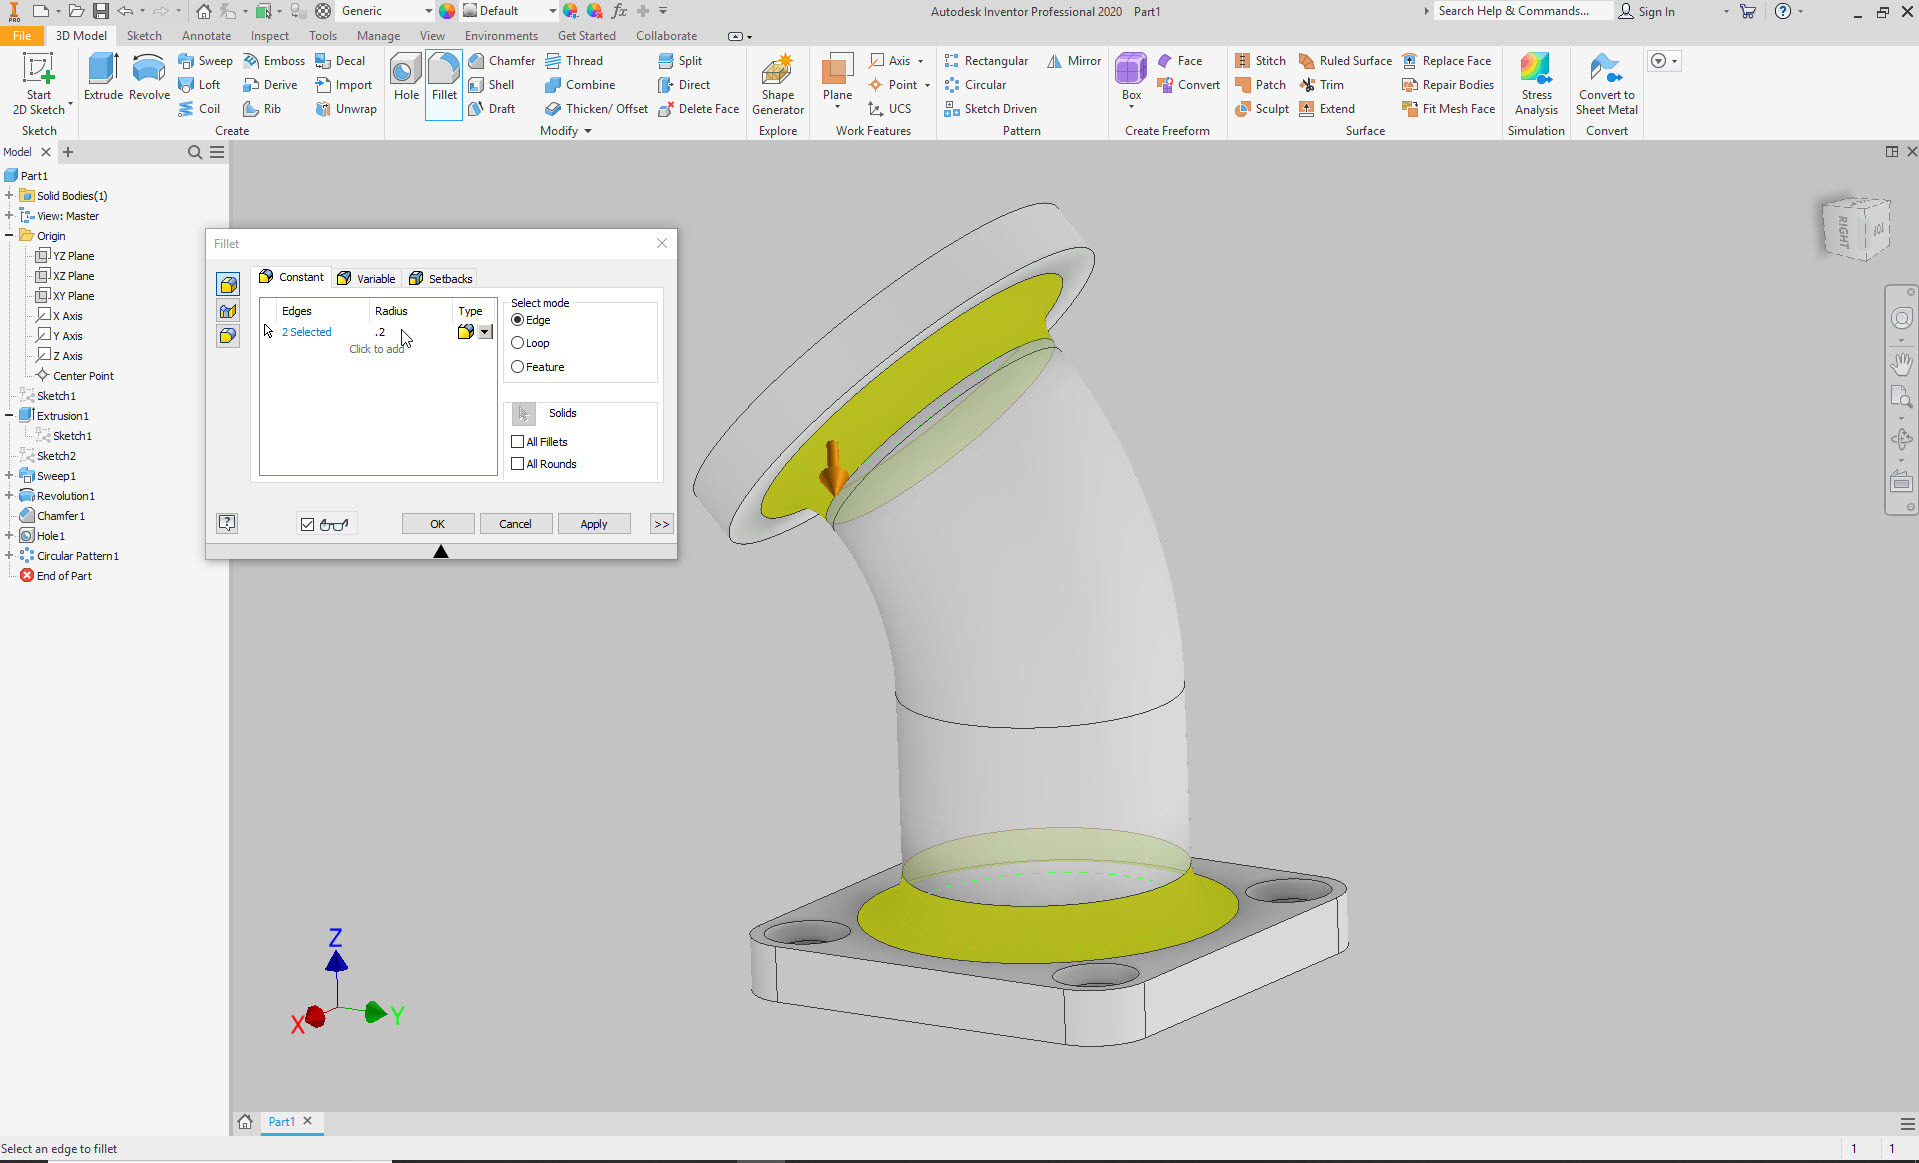This screenshot has width=1919, height=1163.
Task: Open the File menu
Action: coord(22,35)
